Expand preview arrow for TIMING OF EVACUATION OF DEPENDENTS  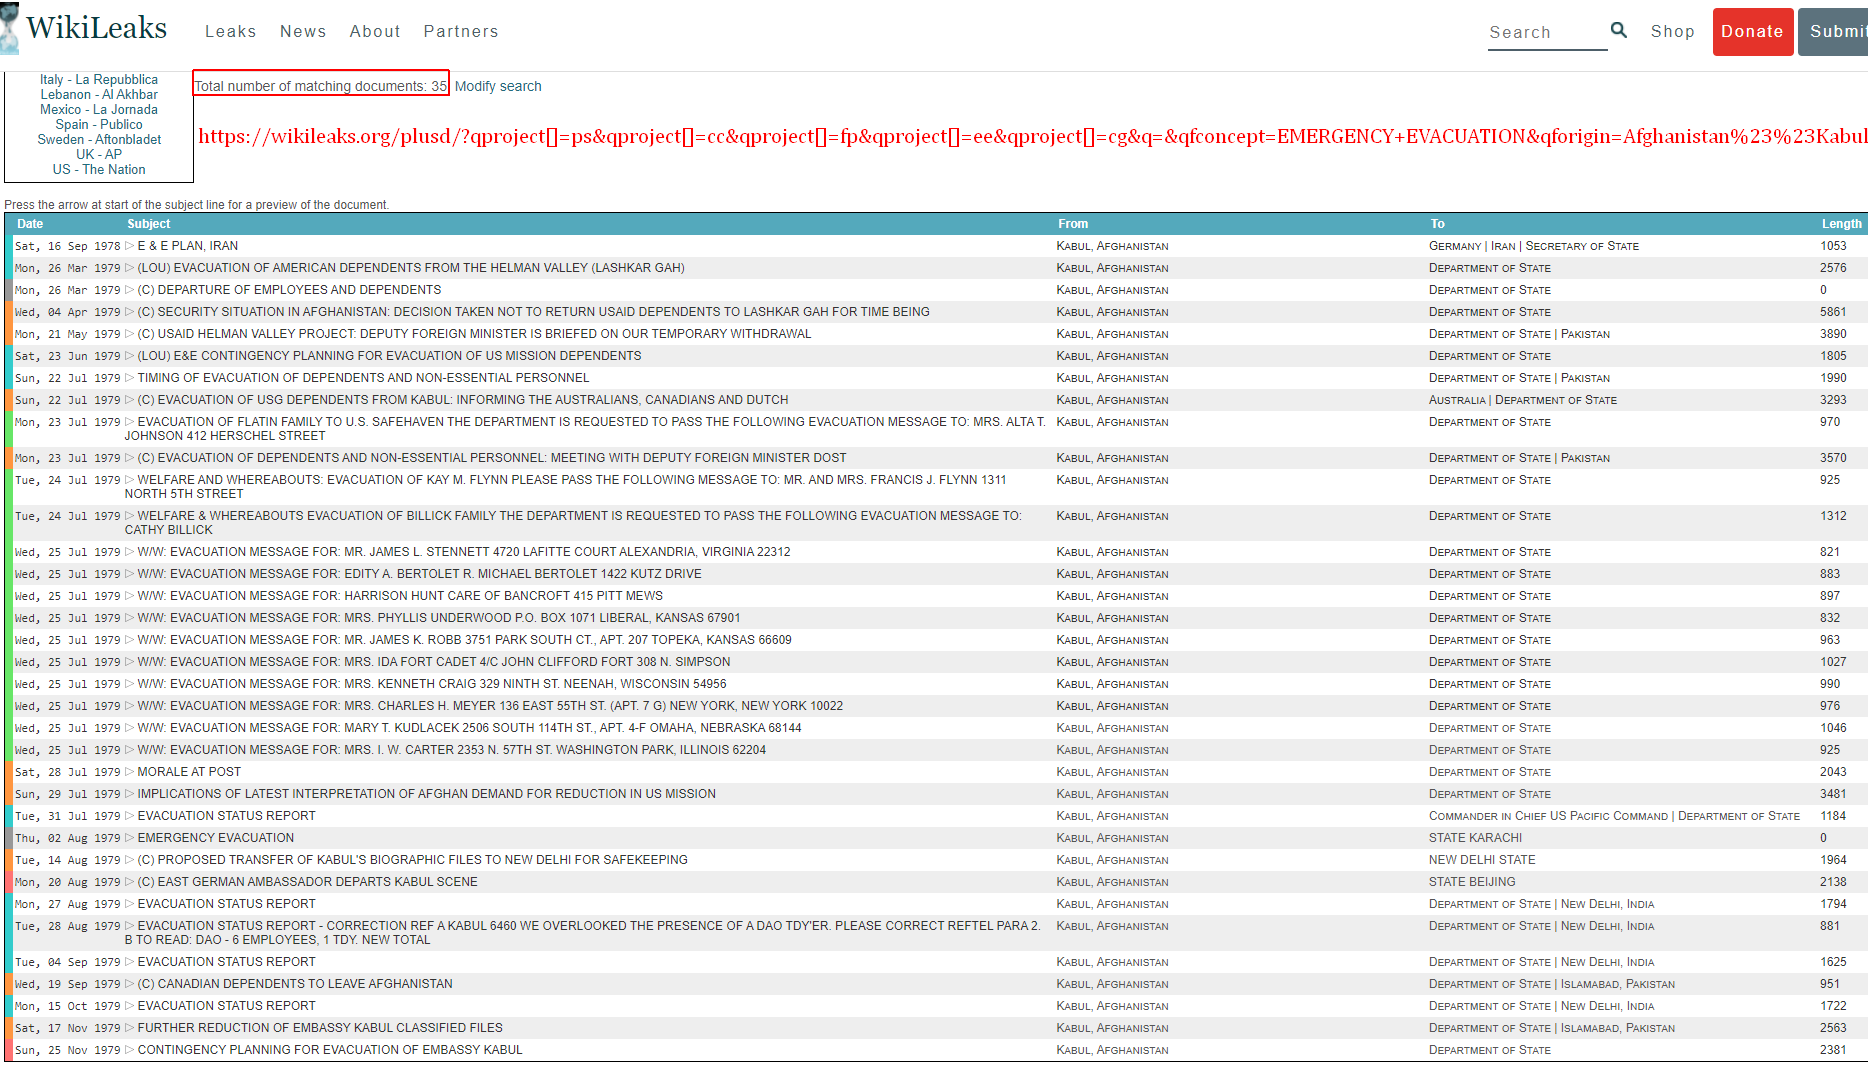point(129,378)
